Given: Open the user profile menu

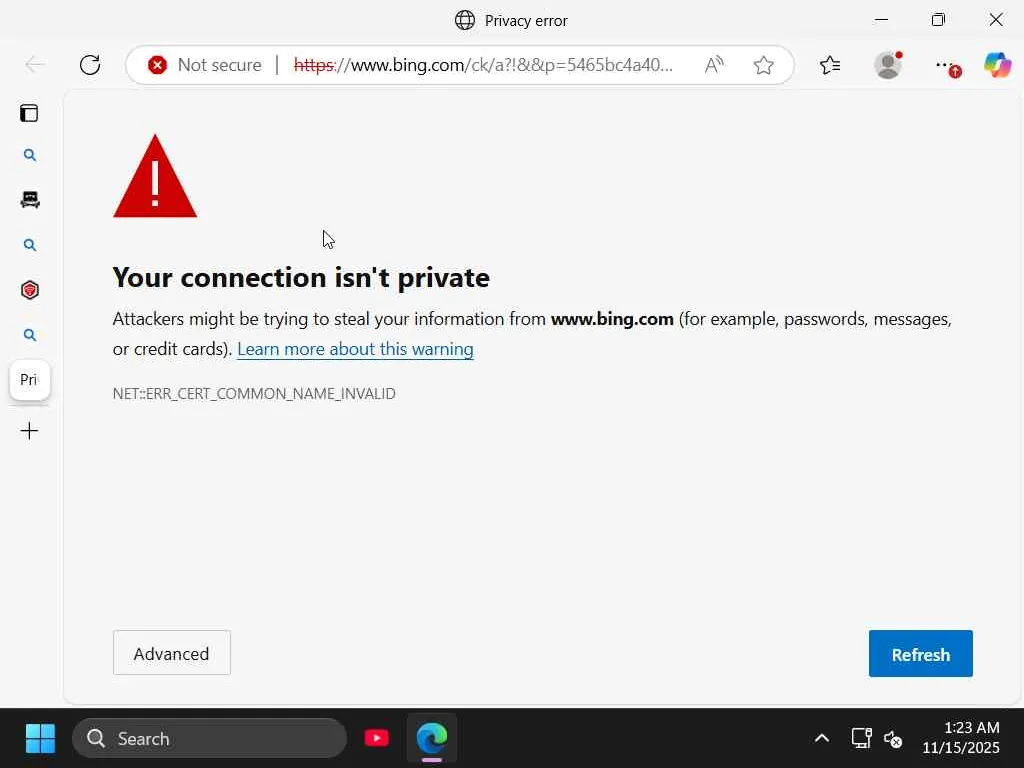Looking at the screenshot, I should pyautogui.click(x=888, y=65).
